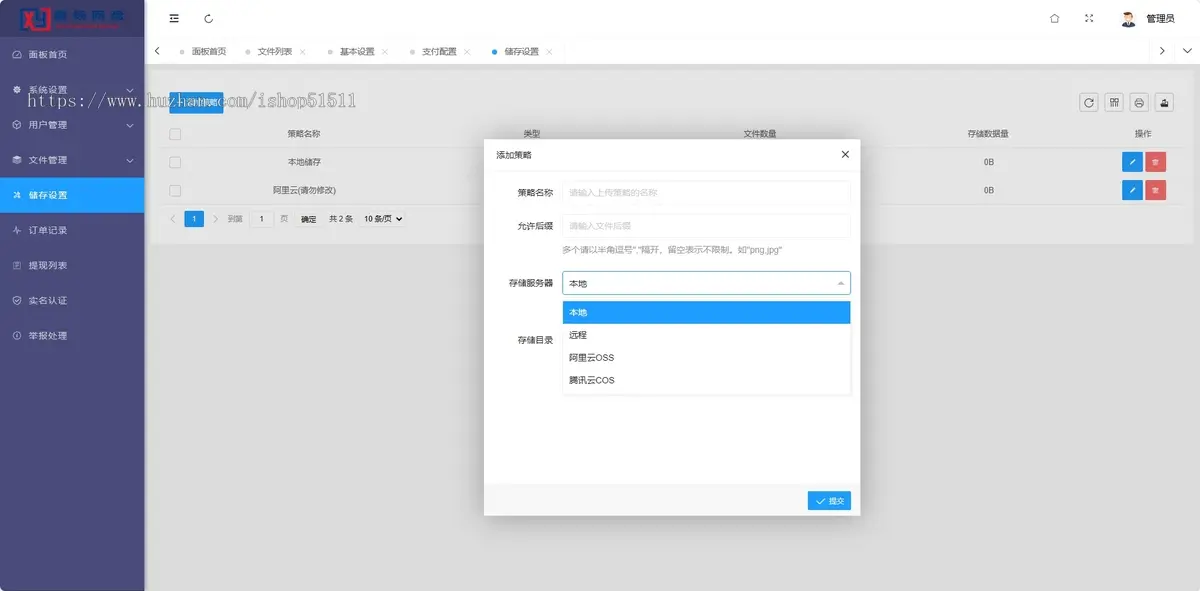Screen dimensions: 1200x591
Task: Click the site logo in sidebar
Action: click(x=72, y=18)
